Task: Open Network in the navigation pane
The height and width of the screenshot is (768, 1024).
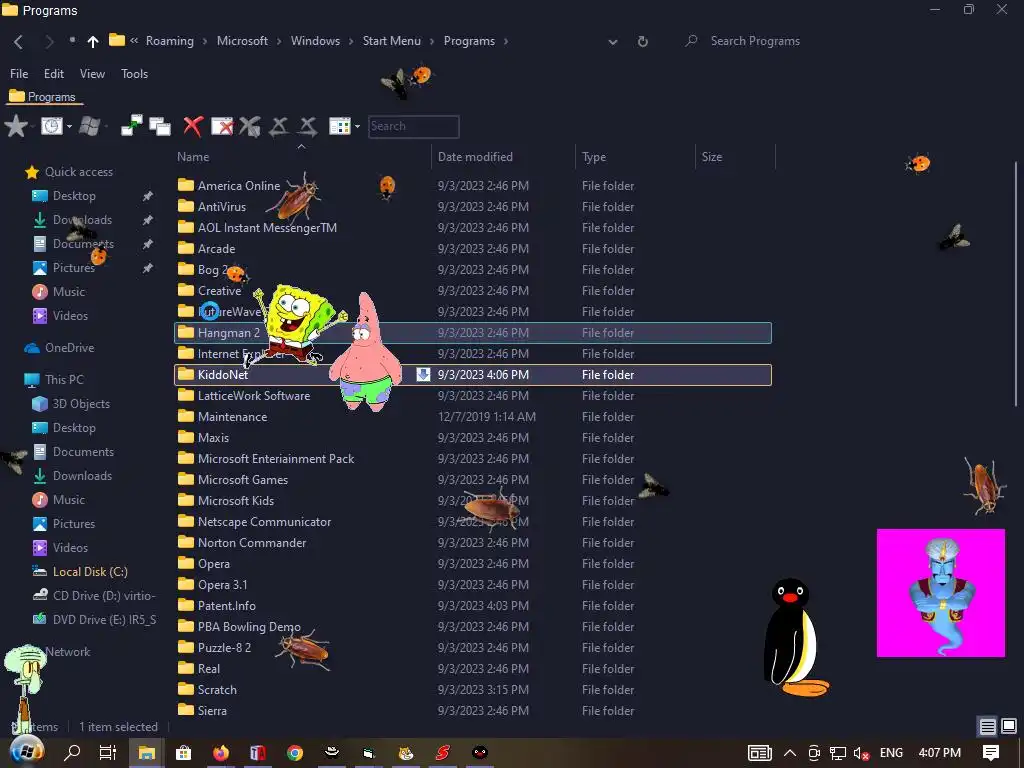Action: coord(67,652)
